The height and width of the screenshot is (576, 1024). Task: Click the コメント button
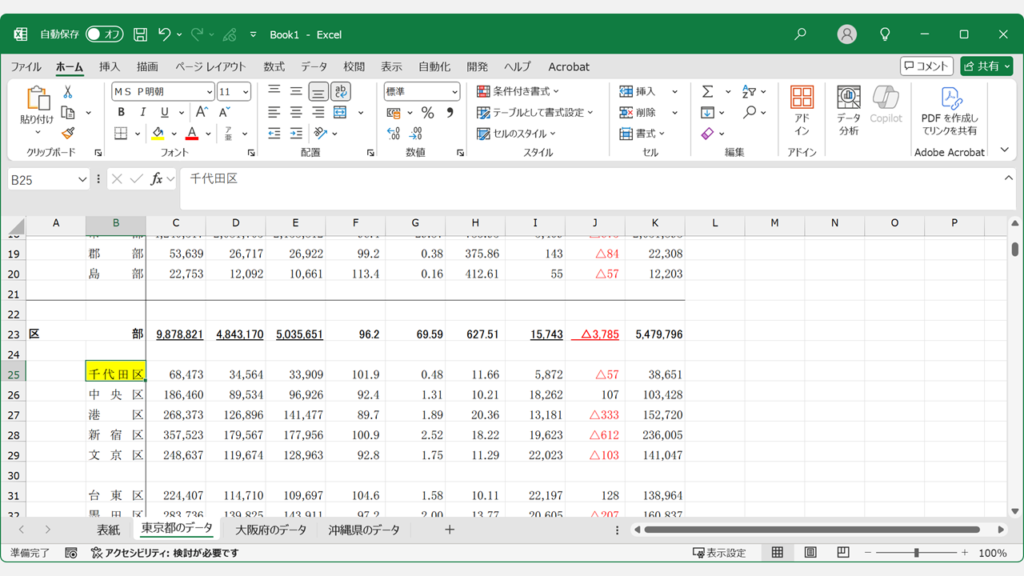coord(926,66)
